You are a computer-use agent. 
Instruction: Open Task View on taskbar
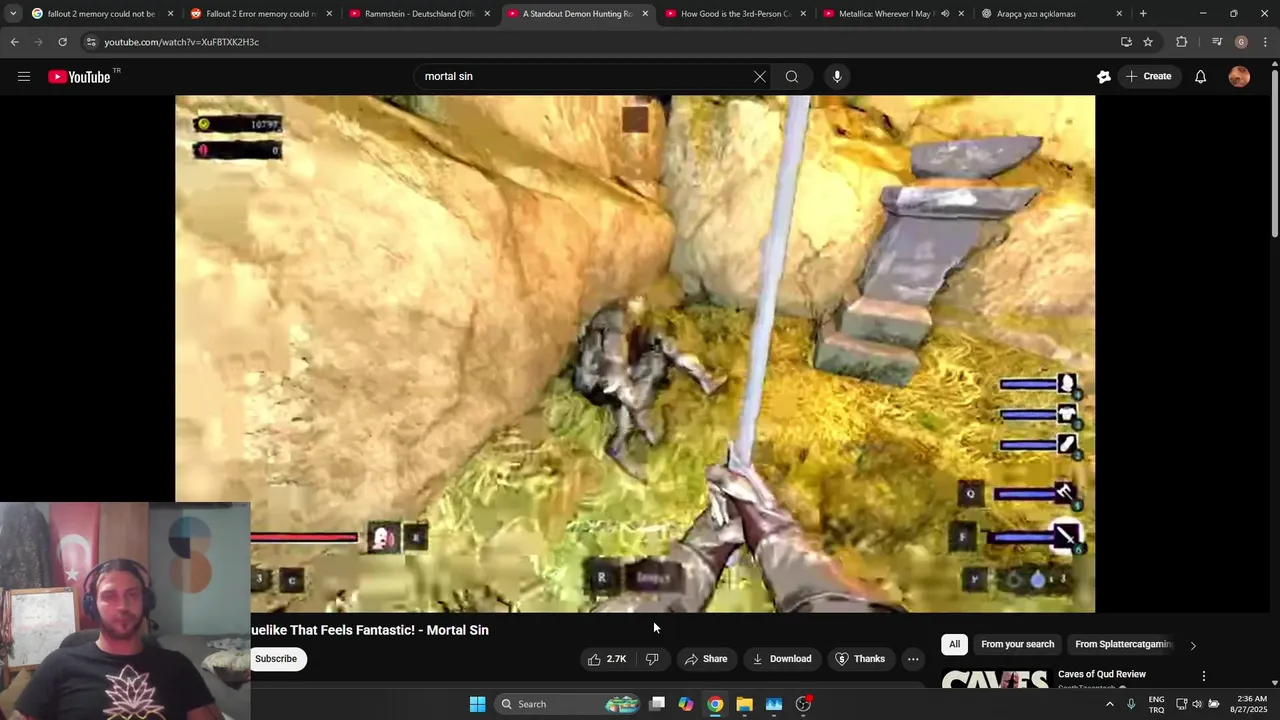click(x=657, y=704)
